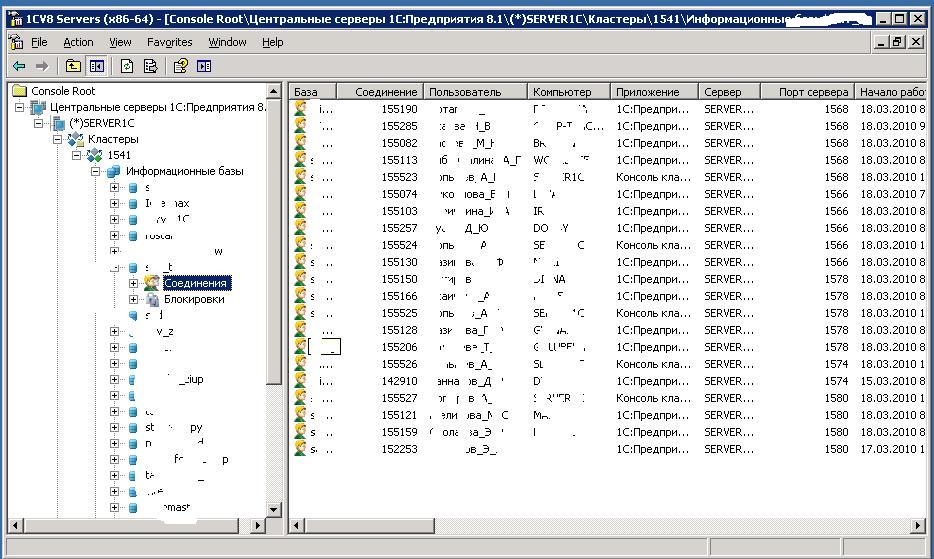Screen dimensions: 934x559
Task: Open the Help toolbar icon
Action: [180, 66]
